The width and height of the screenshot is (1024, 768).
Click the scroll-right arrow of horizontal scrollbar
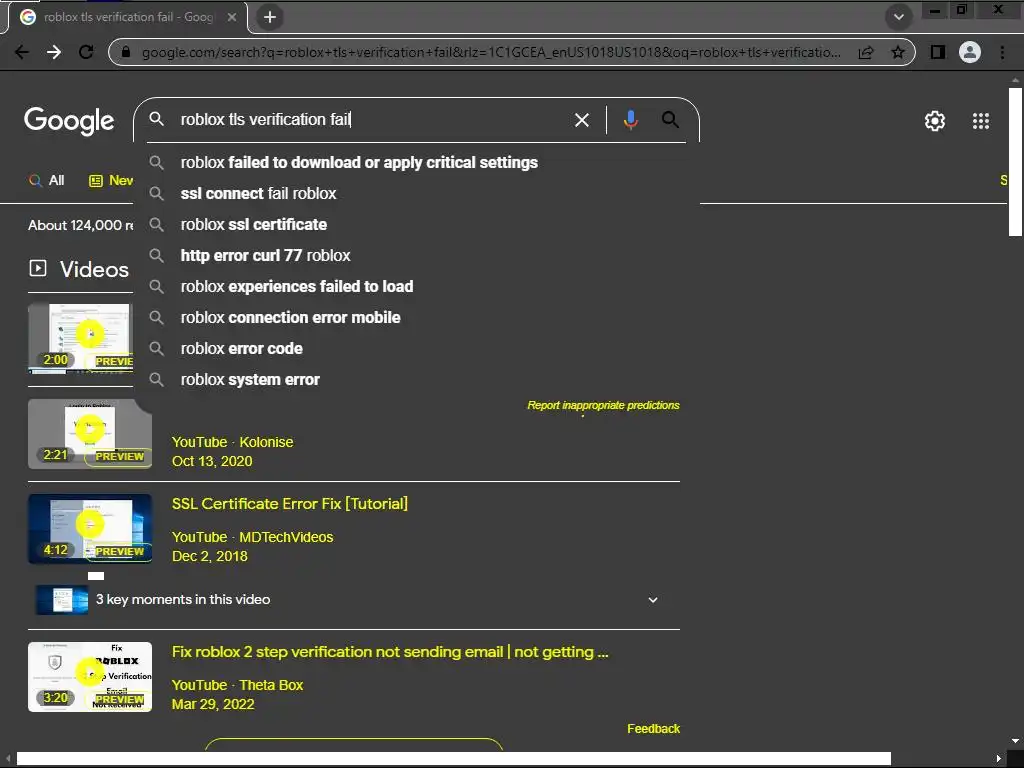click(x=999, y=759)
